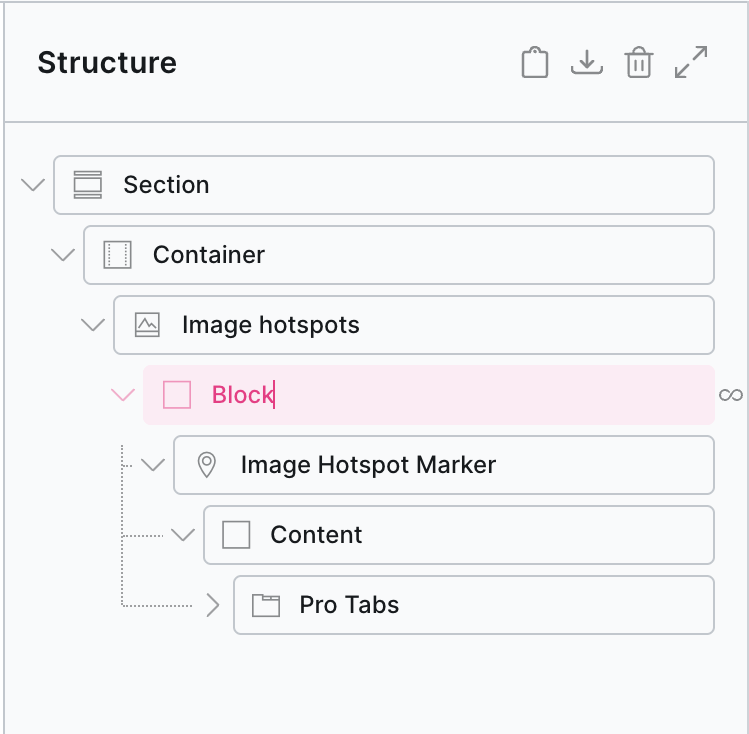Click the trash icon to delete elements
This screenshot has width=749, height=734.
(x=639, y=63)
